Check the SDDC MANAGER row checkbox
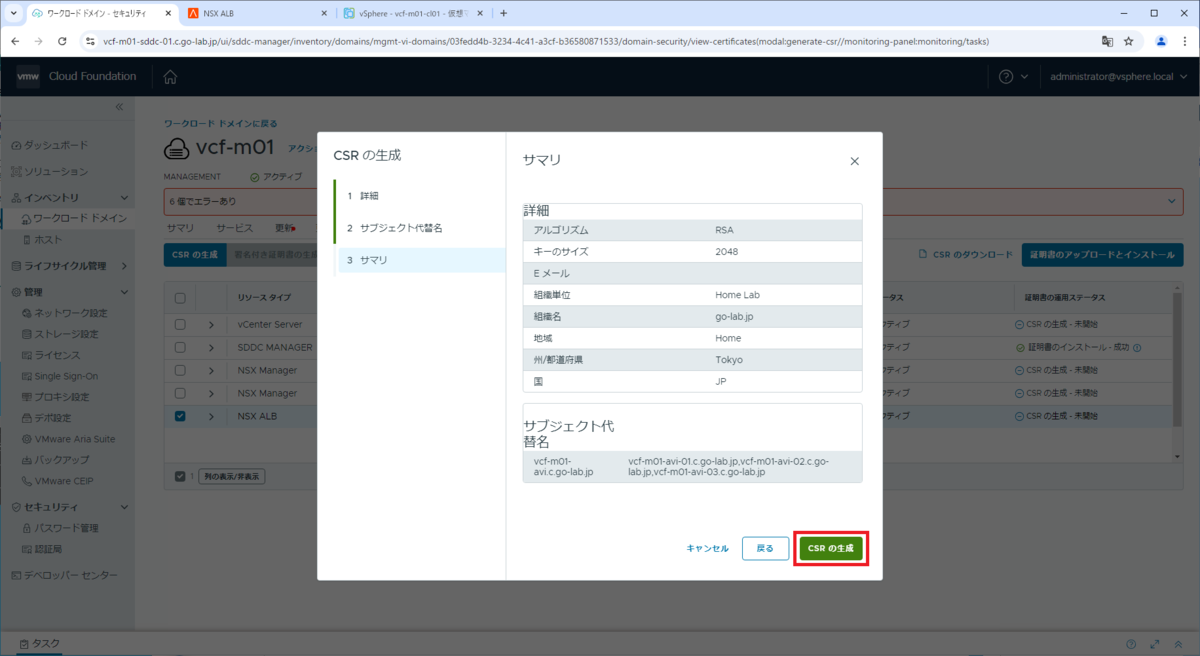The image size is (1200, 656). pos(180,347)
